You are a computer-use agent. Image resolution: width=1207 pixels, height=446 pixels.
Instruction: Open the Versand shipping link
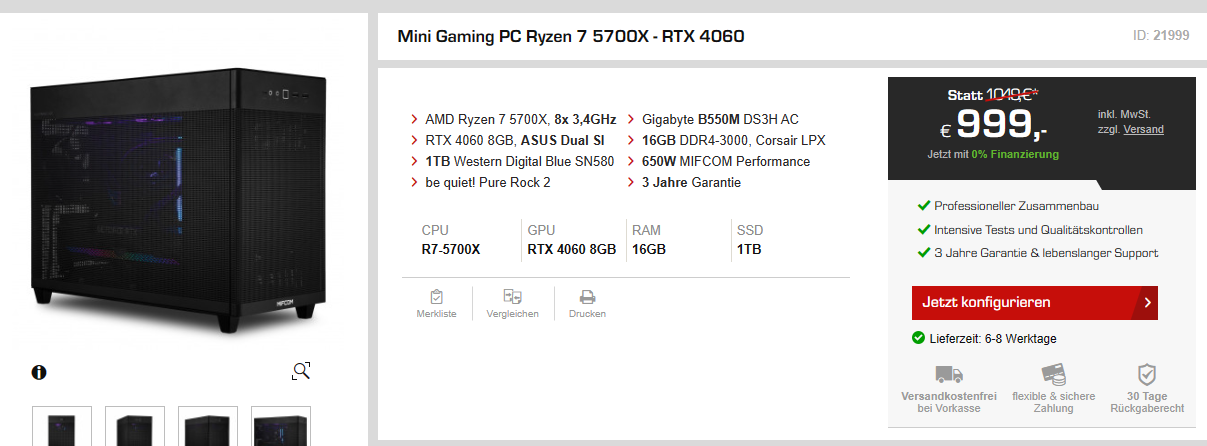pos(1143,129)
